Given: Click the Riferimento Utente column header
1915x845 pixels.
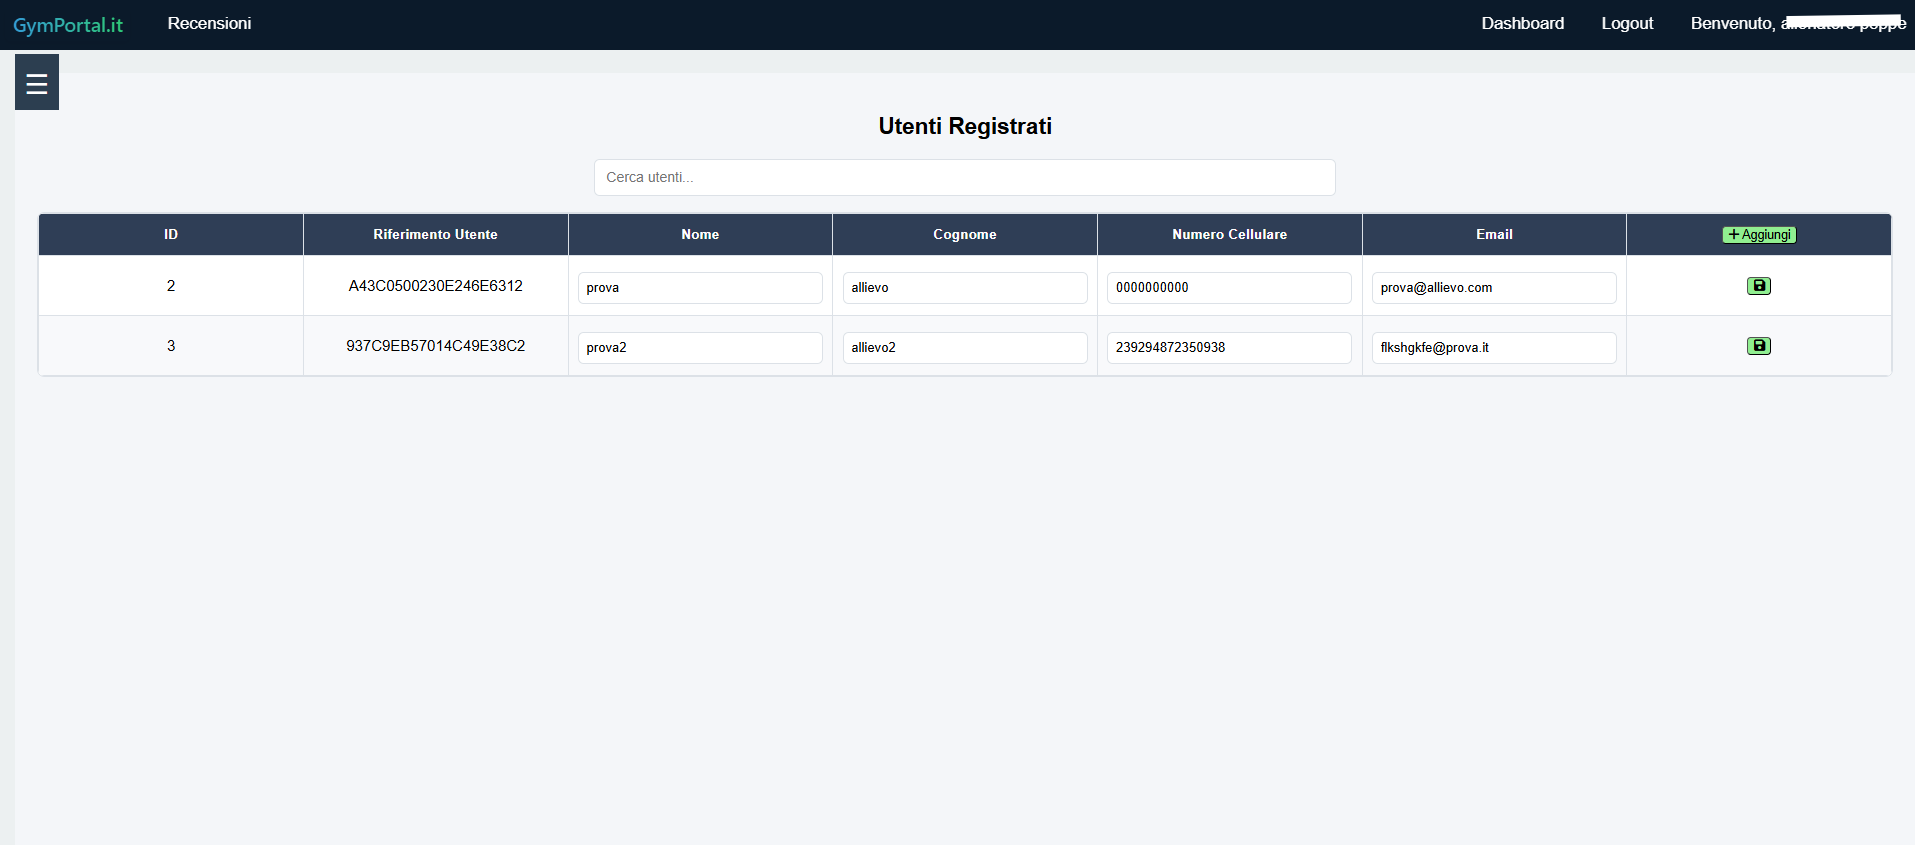Looking at the screenshot, I should [435, 234].
